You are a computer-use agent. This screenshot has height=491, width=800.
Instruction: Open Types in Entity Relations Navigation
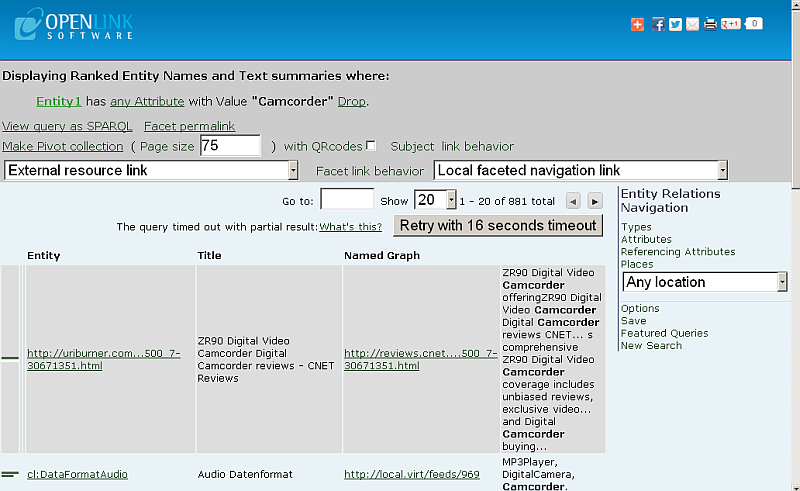tap(636, 227)
